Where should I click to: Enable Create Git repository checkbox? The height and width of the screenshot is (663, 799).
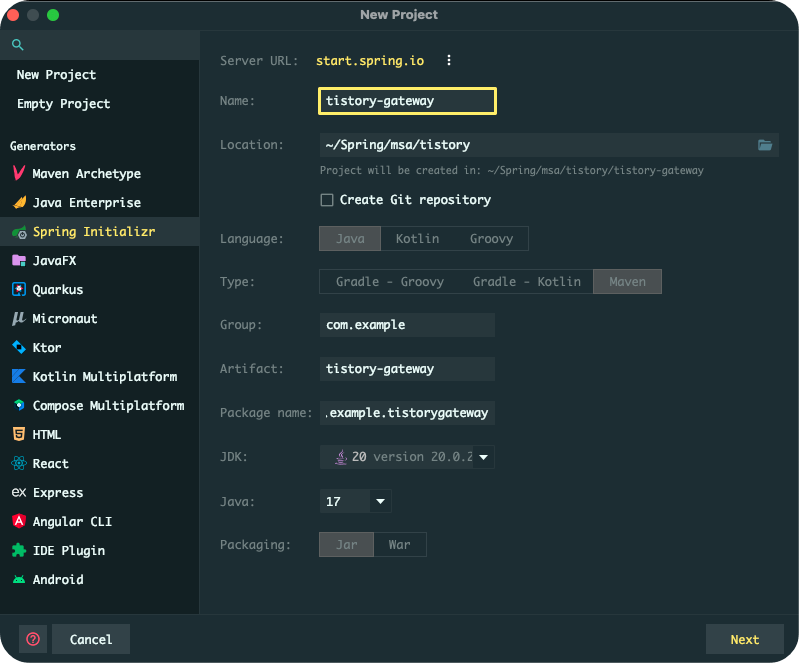[327, 200]
